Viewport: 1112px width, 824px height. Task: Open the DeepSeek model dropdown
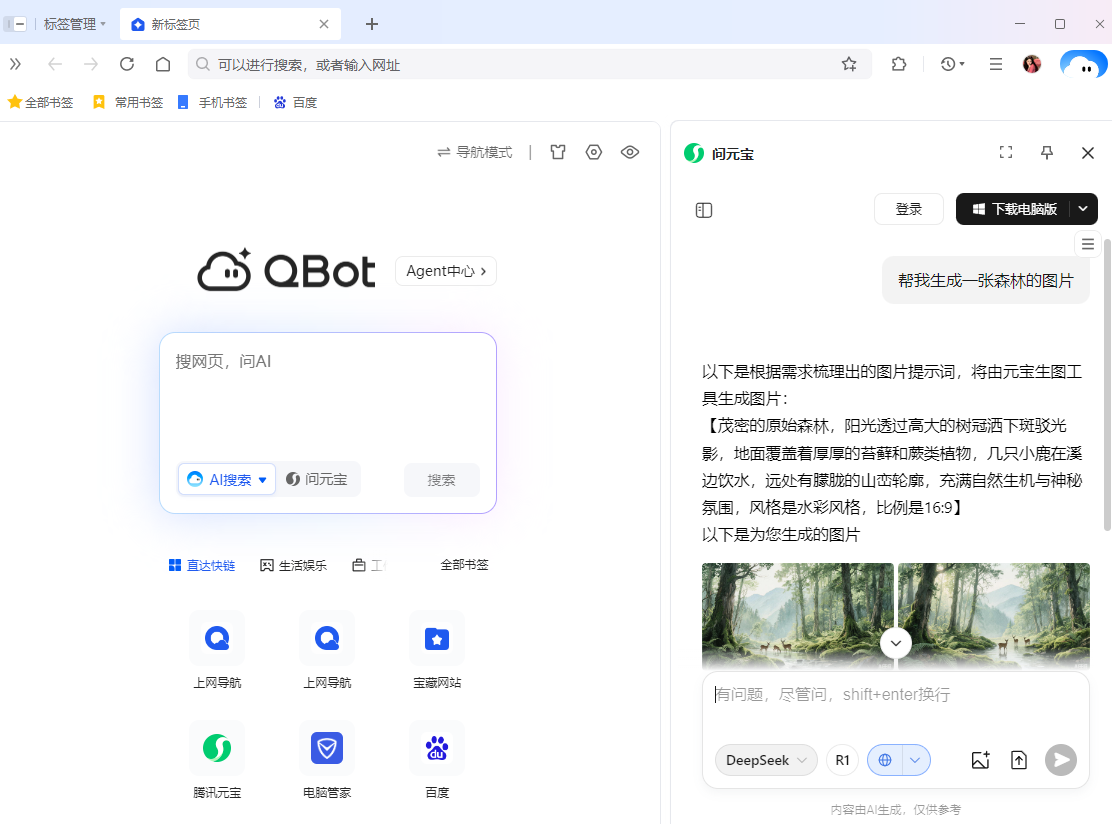click(x=765, y=760)
